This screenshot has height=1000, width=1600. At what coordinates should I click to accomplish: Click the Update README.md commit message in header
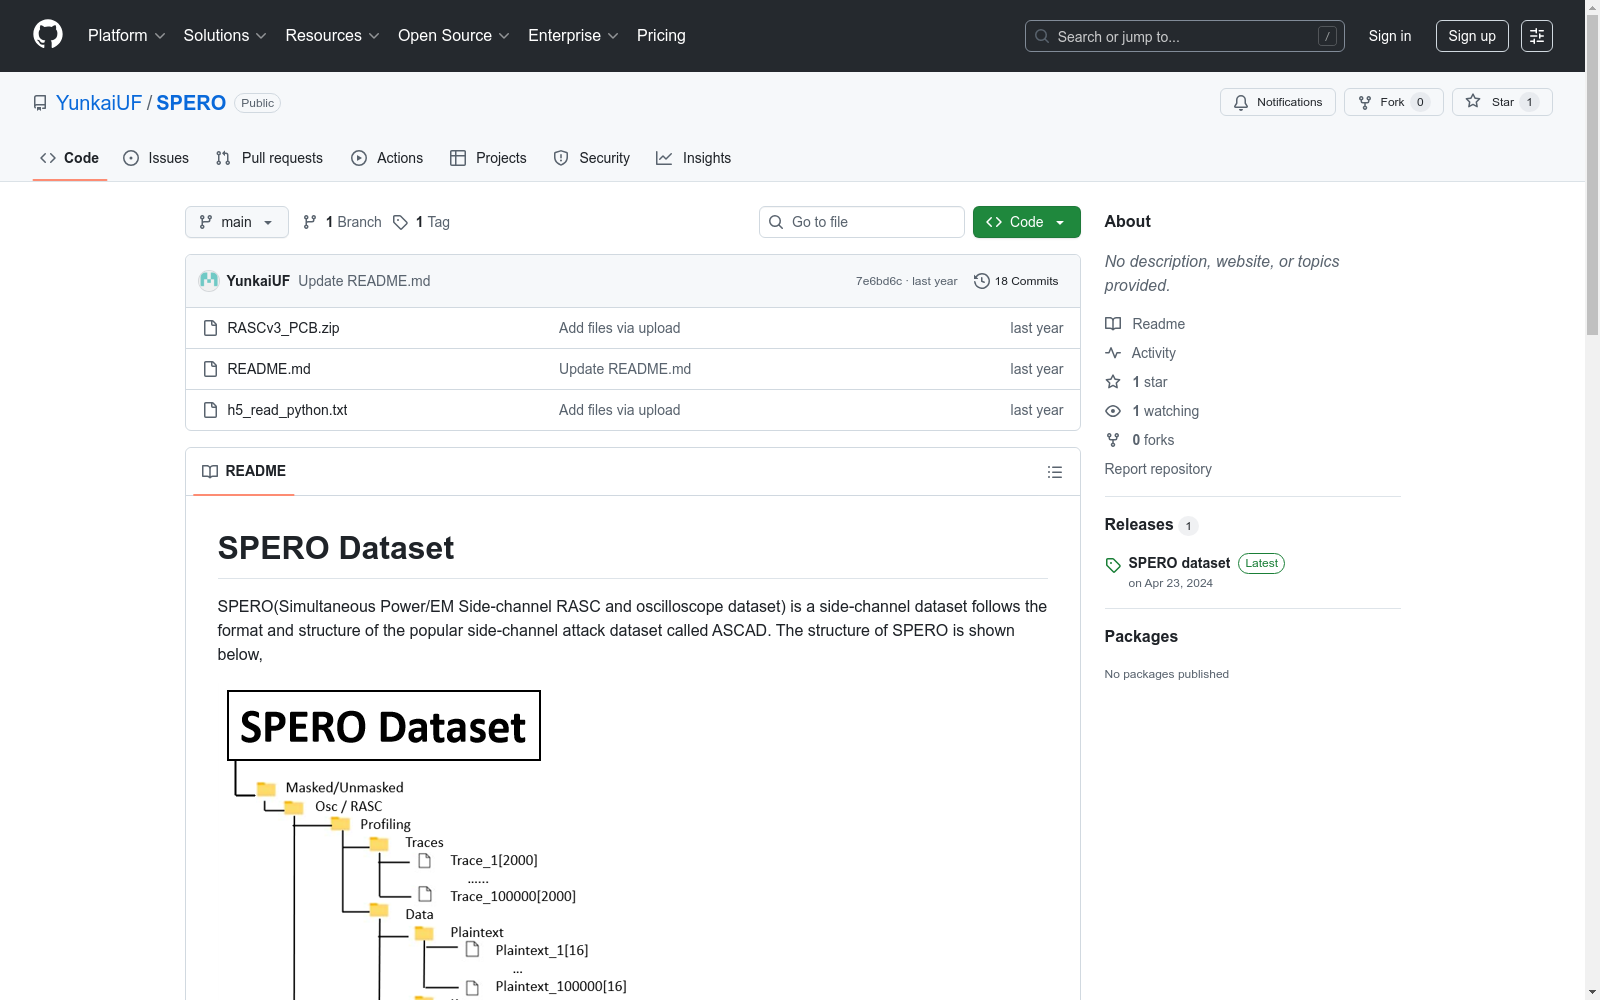[x=364, y=281]
